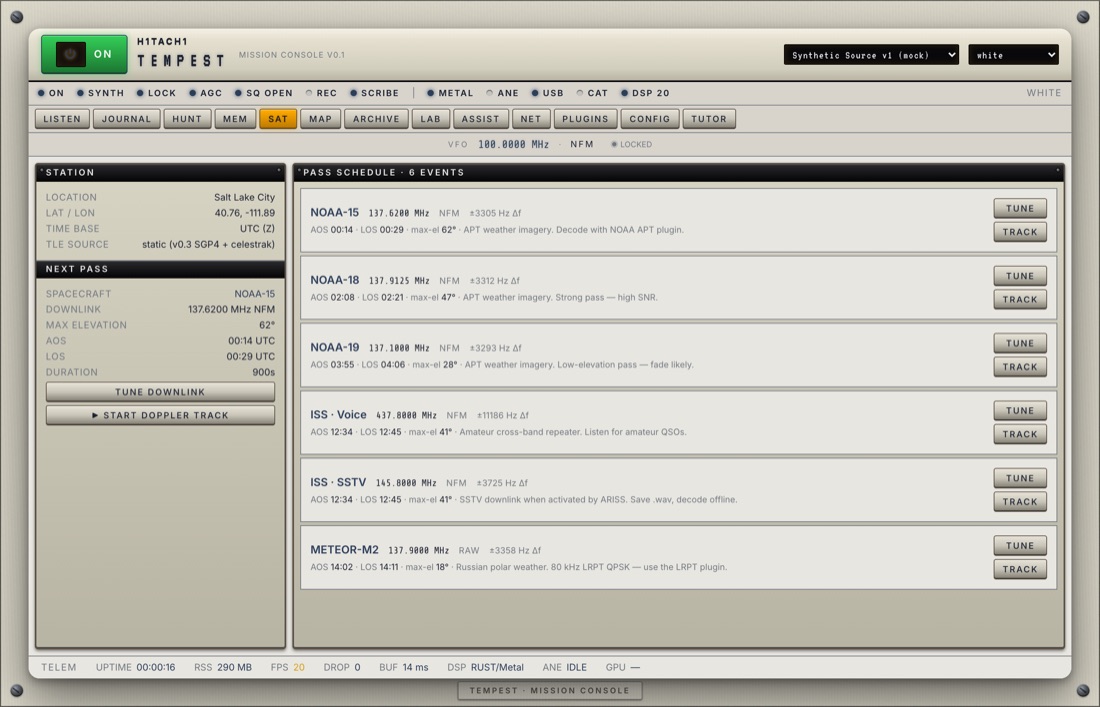Switch to the LISTEN tab
The image size is (1100, 707).
click(62, 119)
